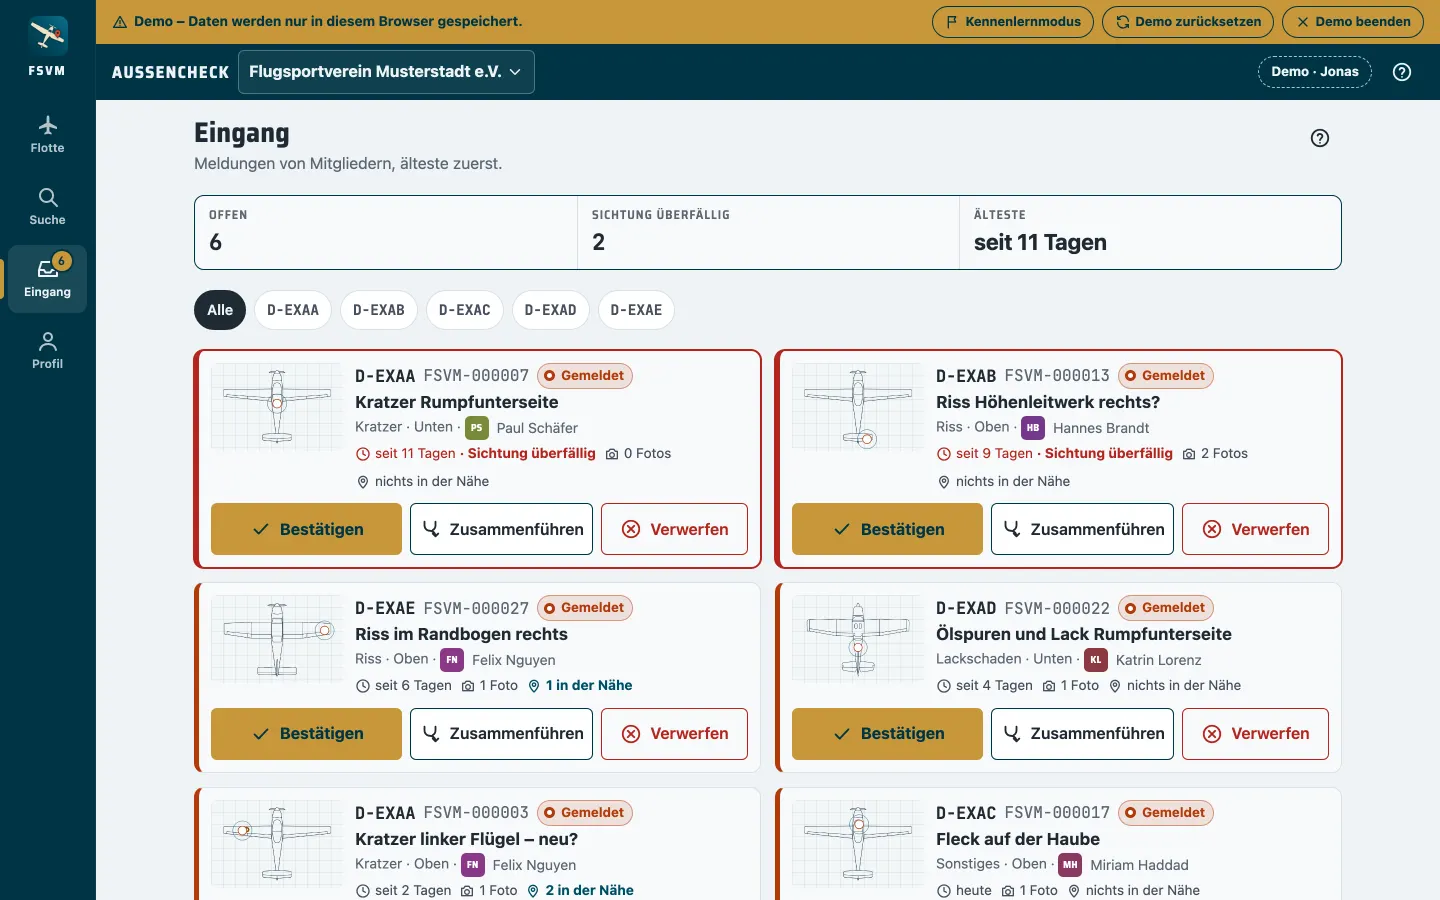The width and height of the screenshot is (1440, 900).
Task: Open Profil in the sidebar
Action: click(47, 351)
